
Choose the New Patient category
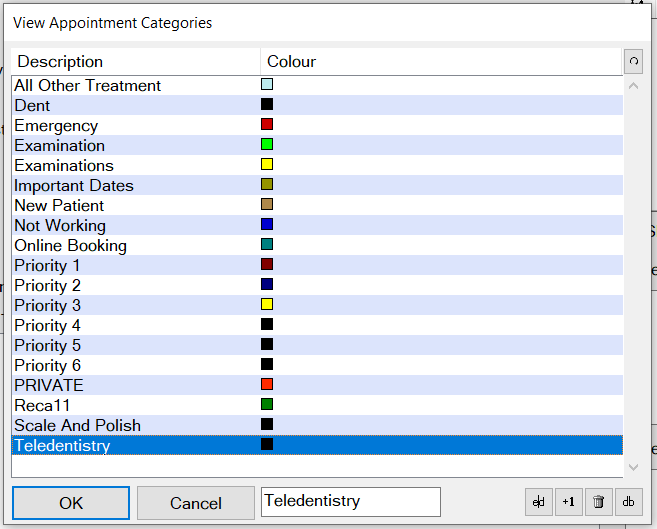point(317,205)
